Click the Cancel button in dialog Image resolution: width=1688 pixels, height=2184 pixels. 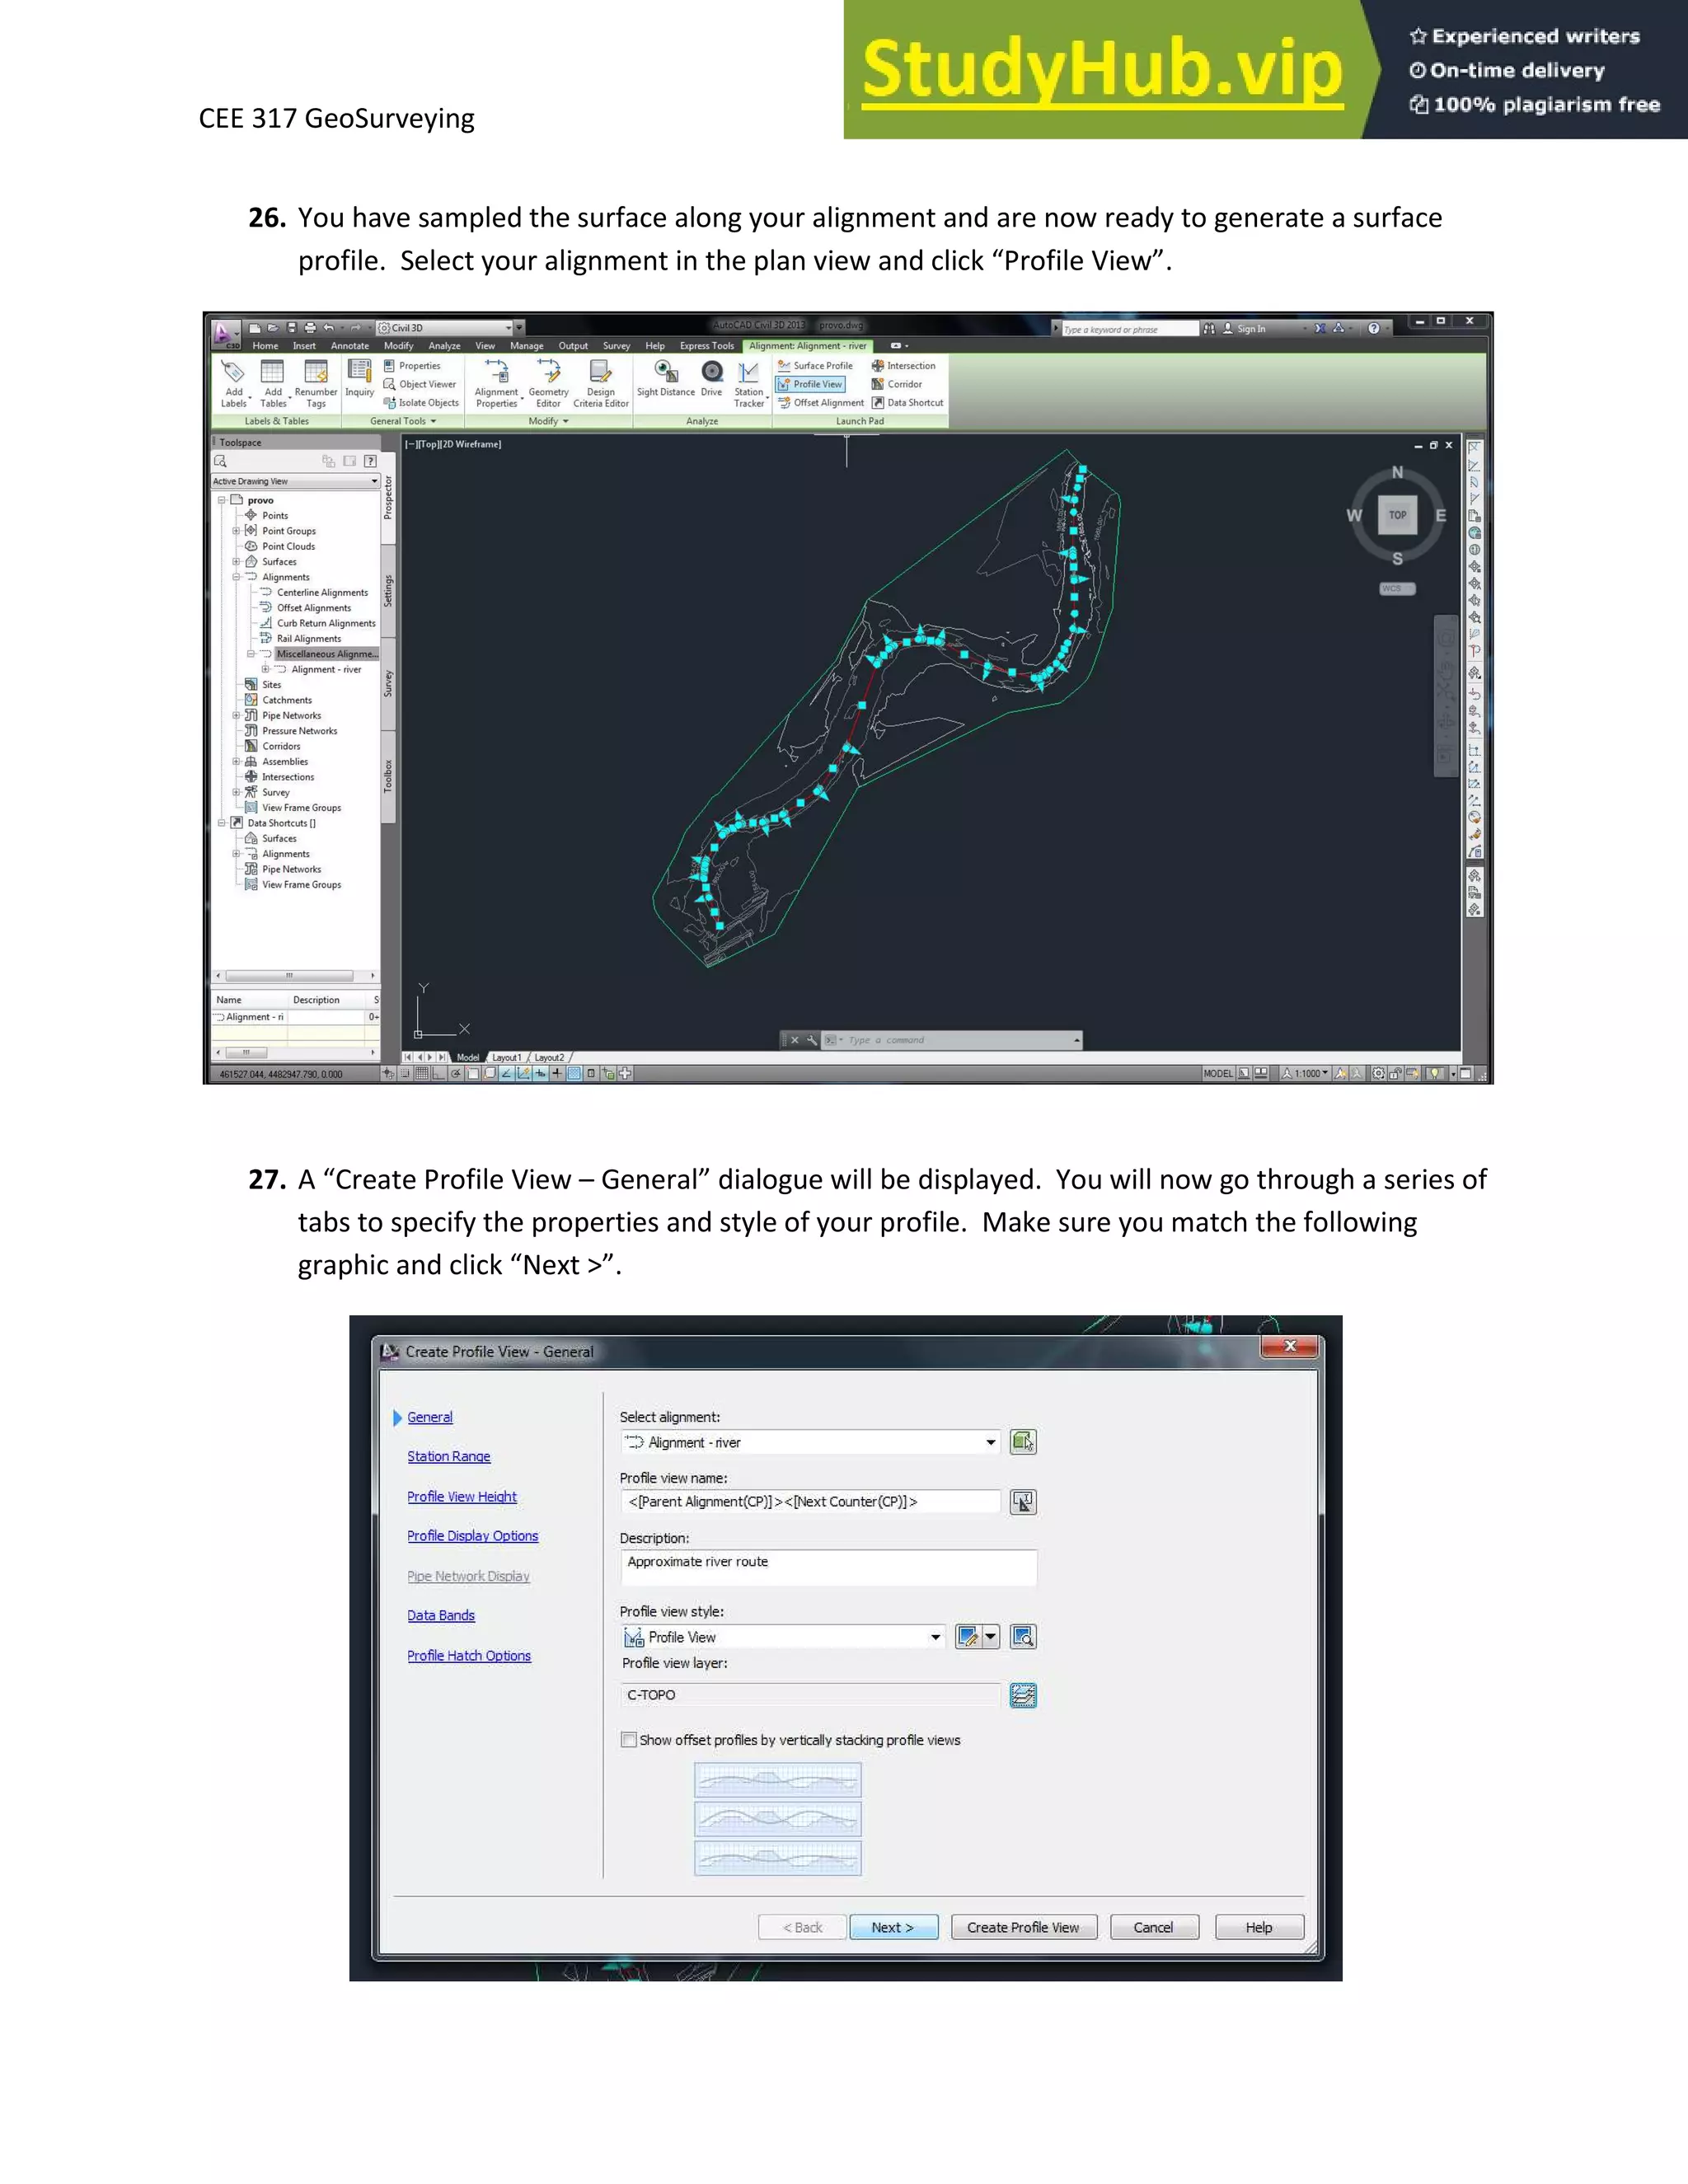[x=1153, y=1927]
